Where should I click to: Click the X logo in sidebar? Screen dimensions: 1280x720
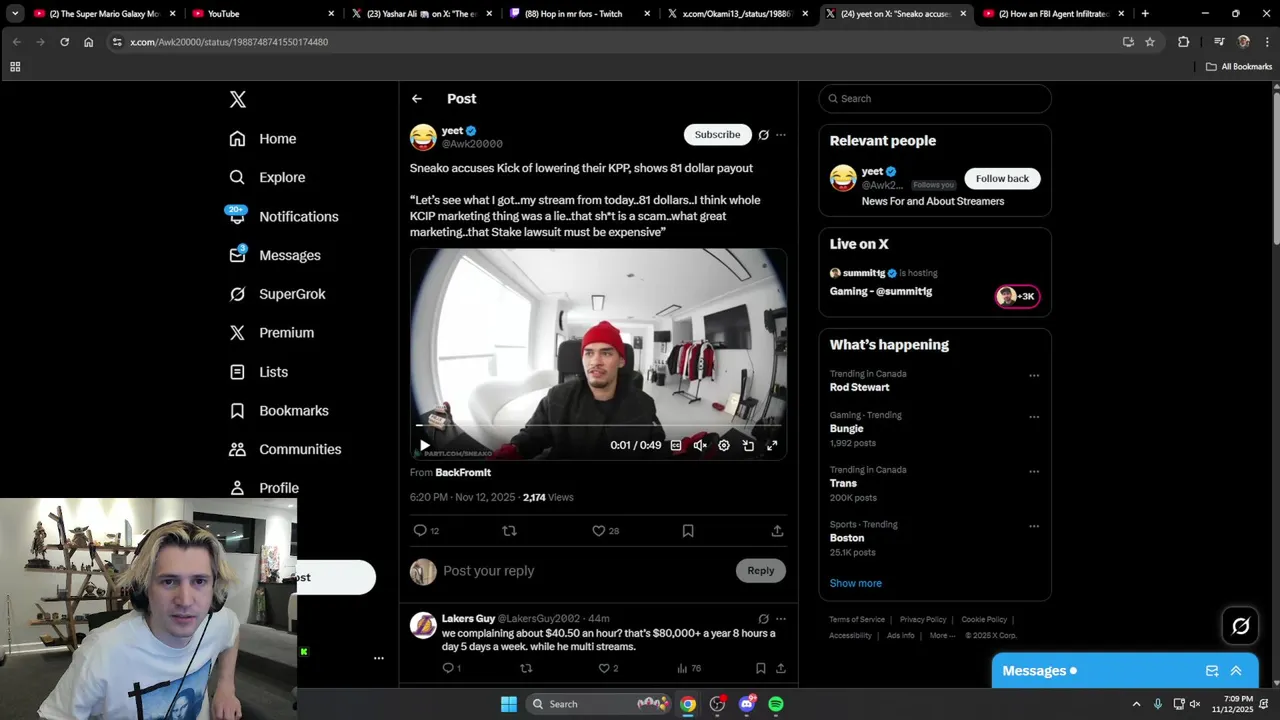coord(237,99)
